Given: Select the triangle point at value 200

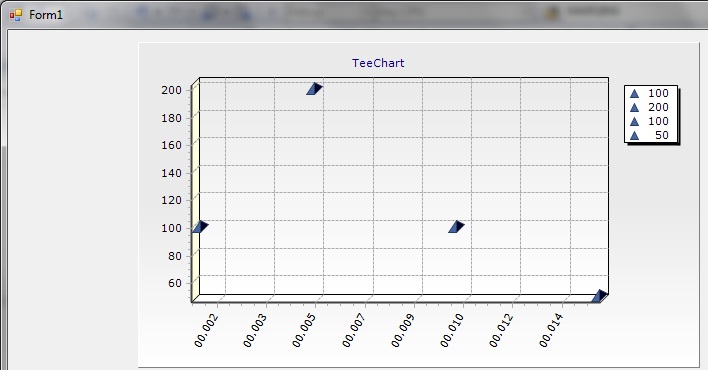Looking at the screenshot, I should 314,88.
